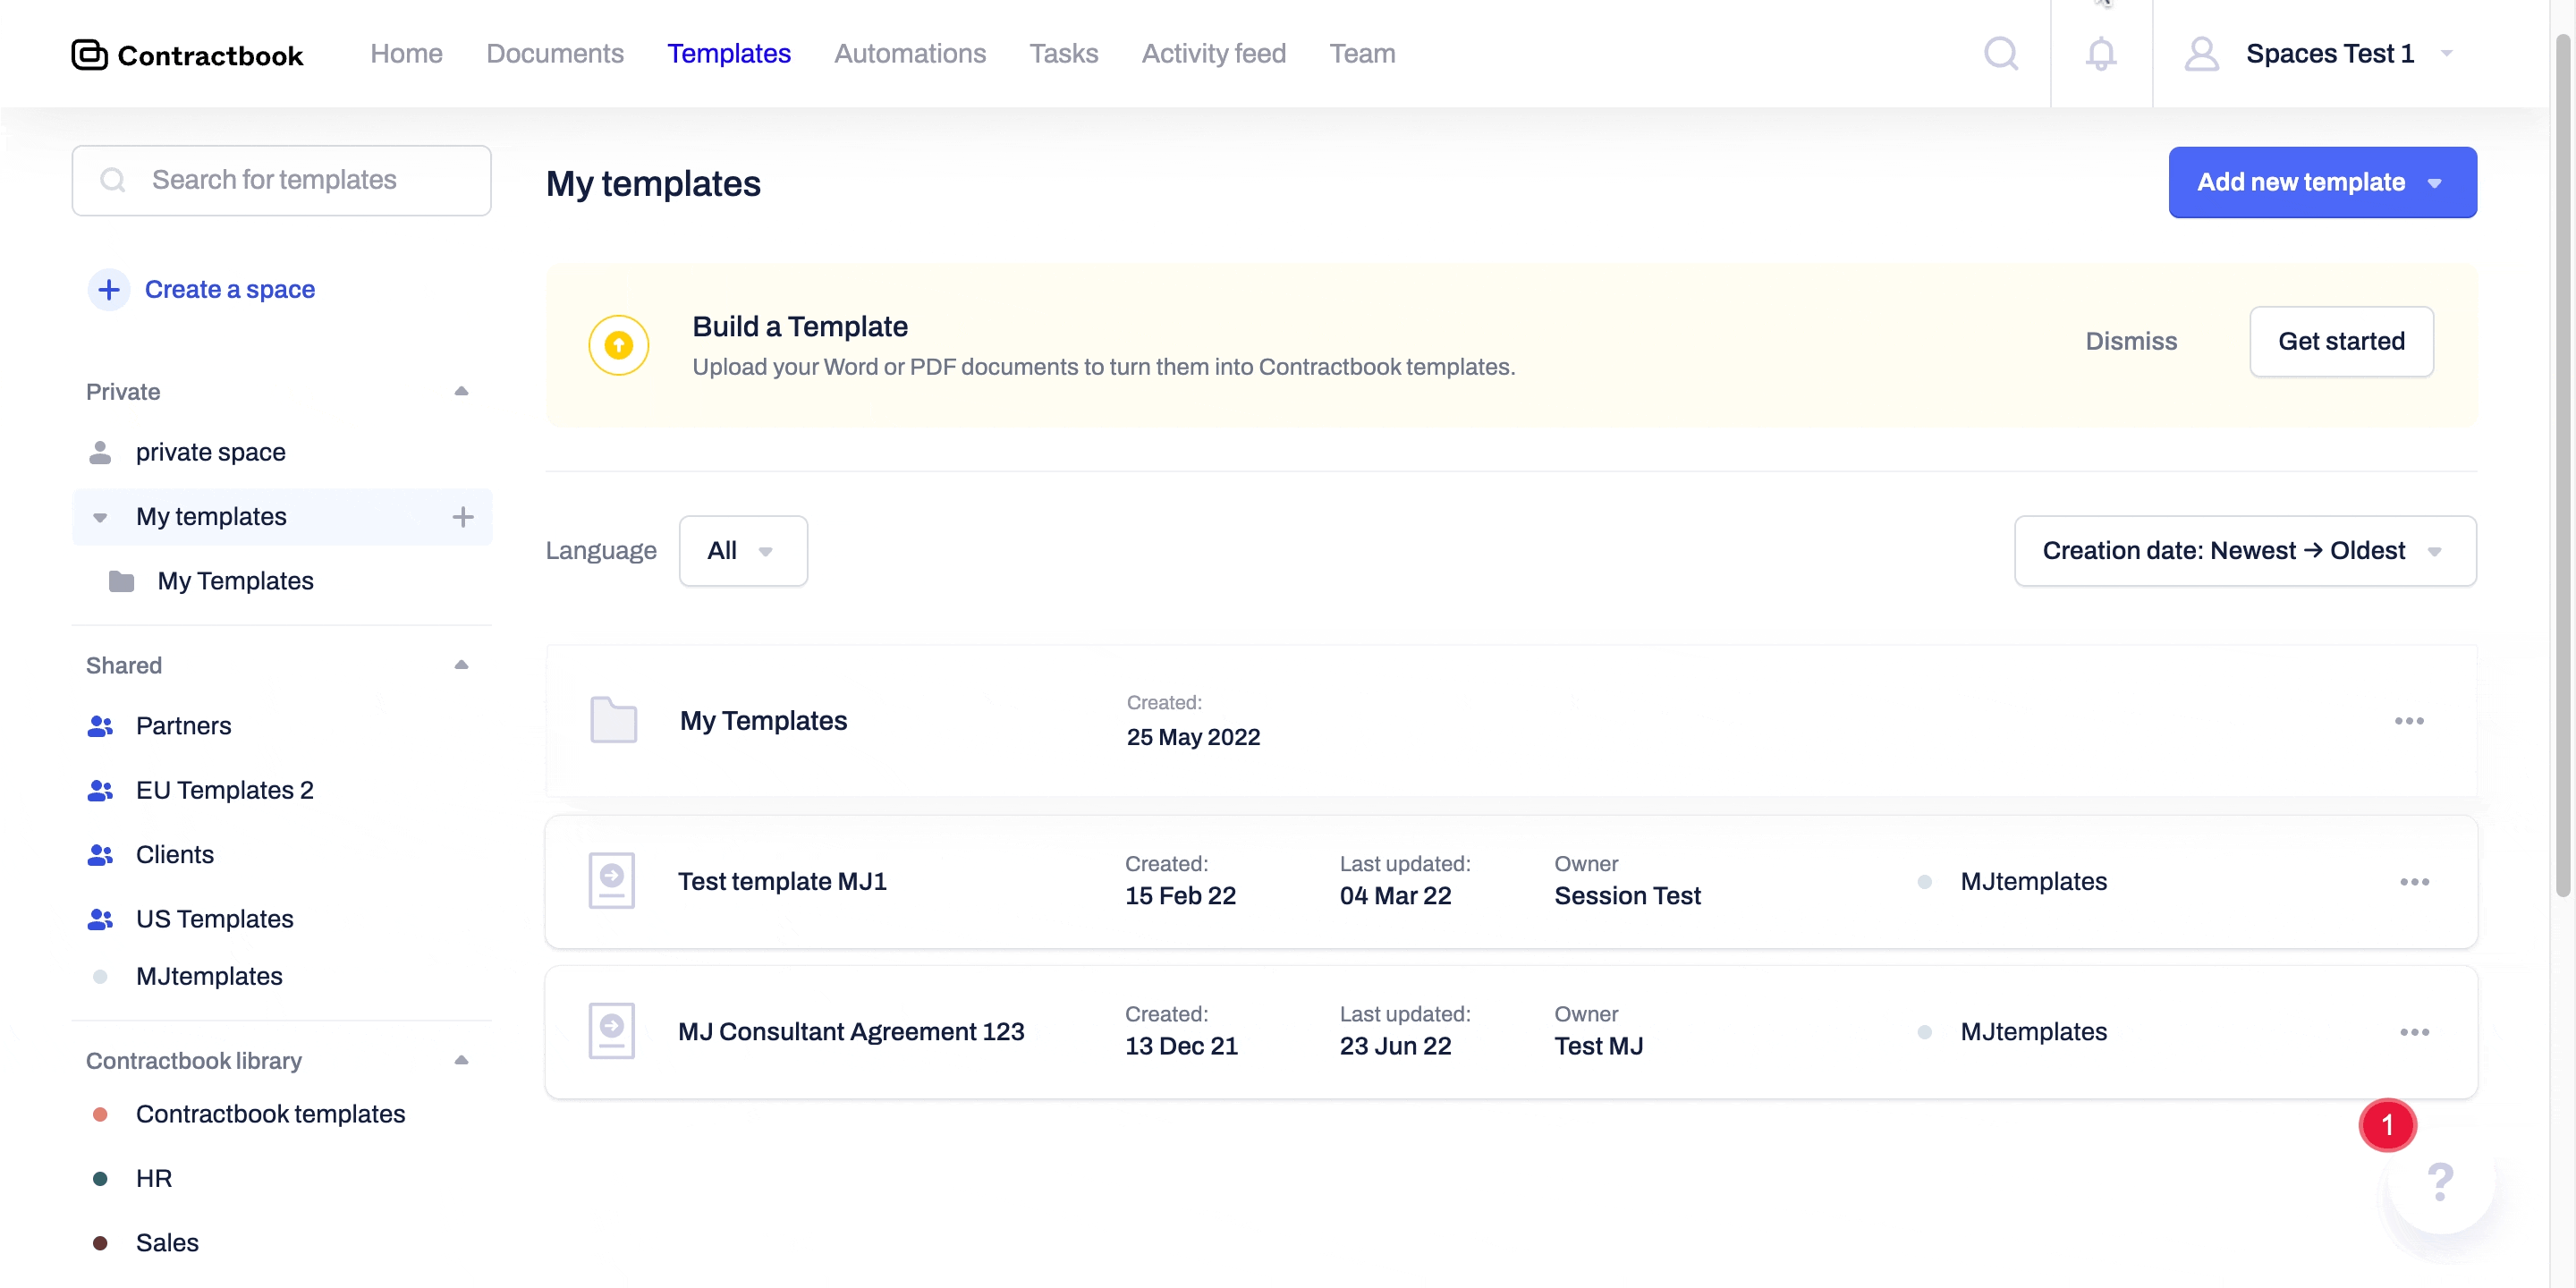The image size is (2576, 1288).
Task: Collapse the Contractbook library section
Action: (461, 1060)
